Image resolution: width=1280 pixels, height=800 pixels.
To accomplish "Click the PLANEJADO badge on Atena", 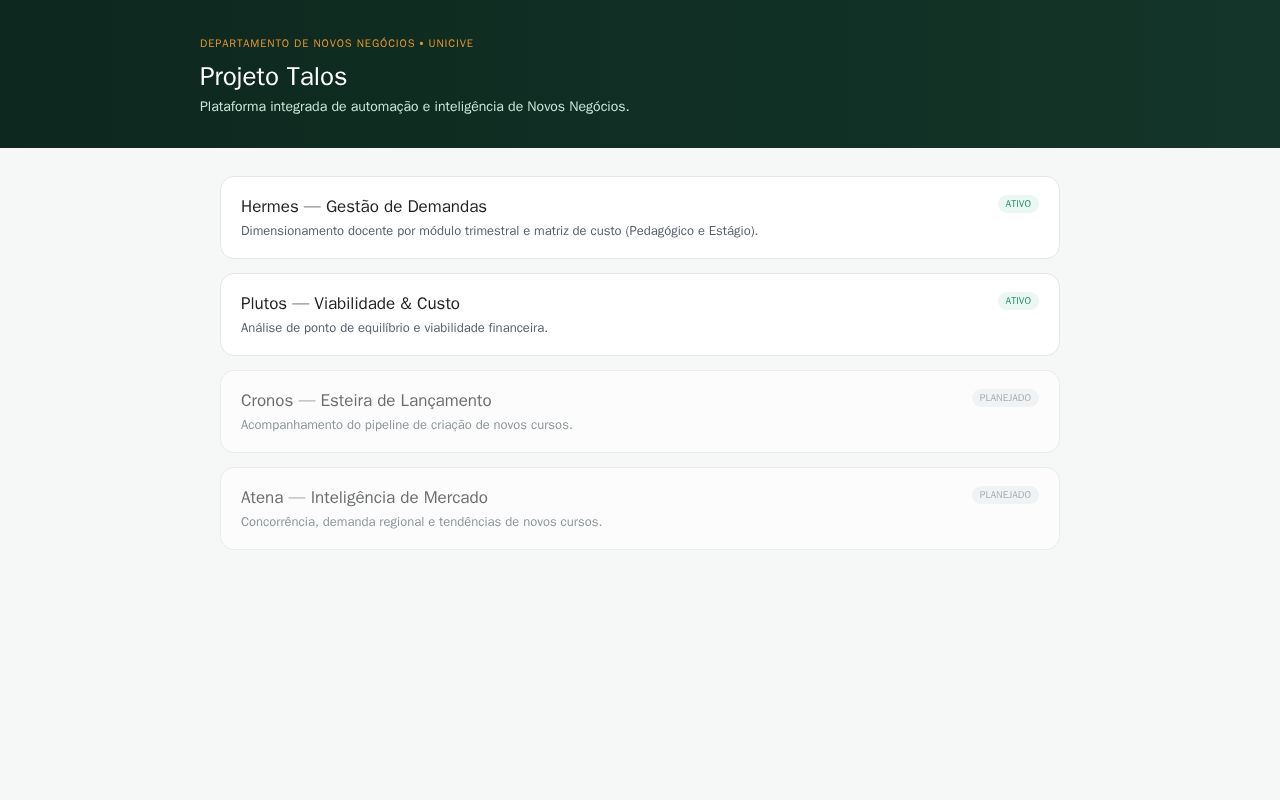I will 1005,495.
